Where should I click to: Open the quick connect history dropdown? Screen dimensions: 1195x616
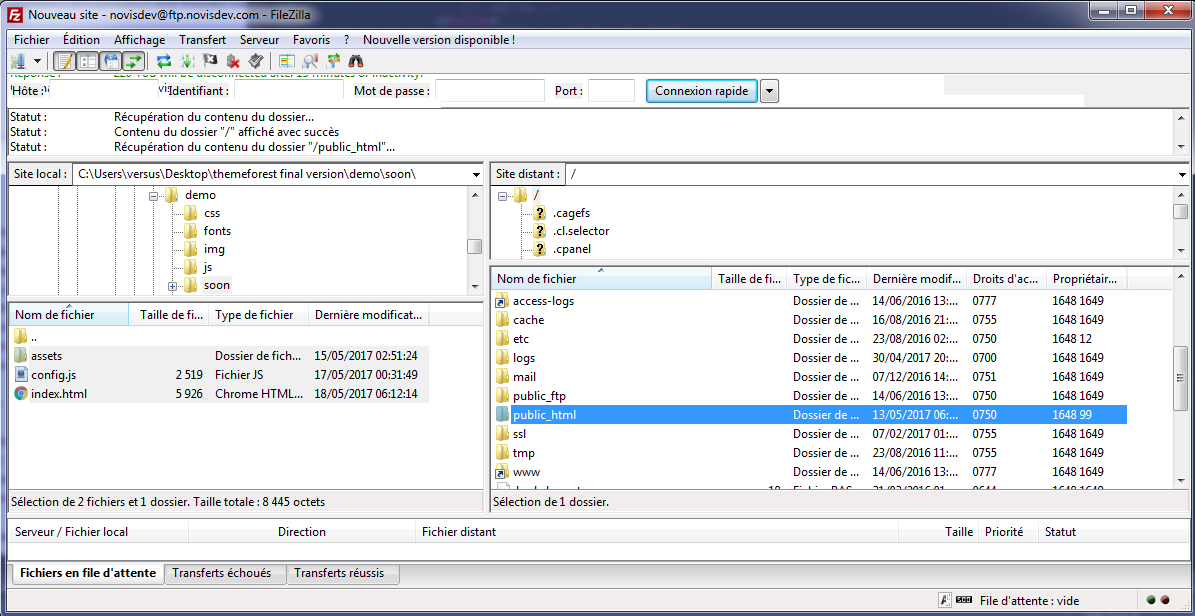tap(769, 91)
